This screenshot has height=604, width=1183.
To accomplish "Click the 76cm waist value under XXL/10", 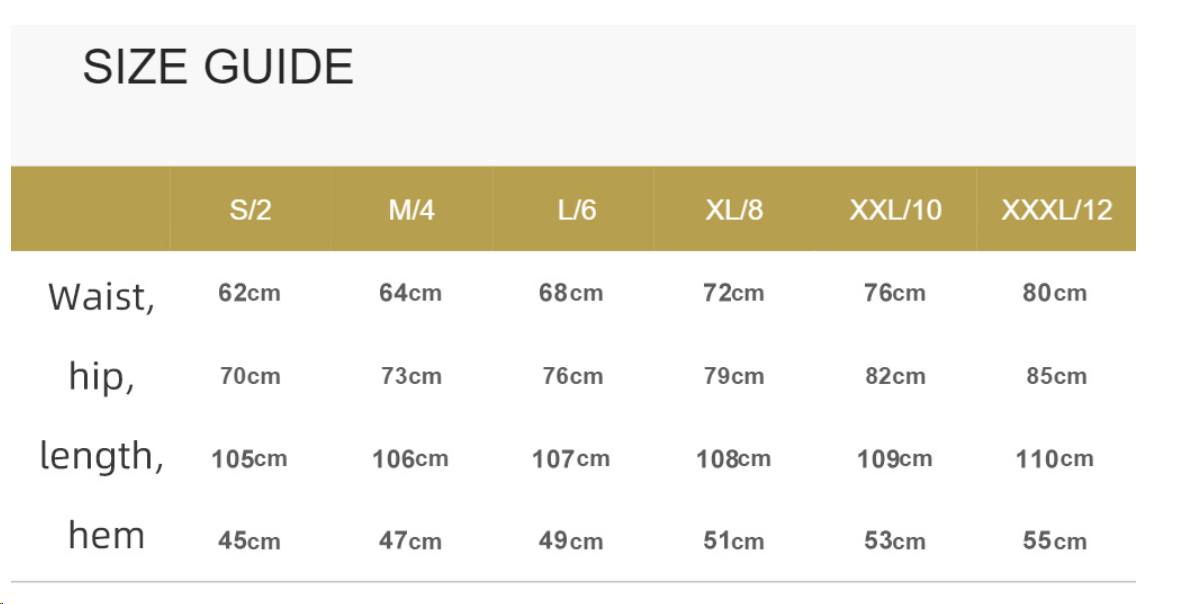I will coord(894,293).
